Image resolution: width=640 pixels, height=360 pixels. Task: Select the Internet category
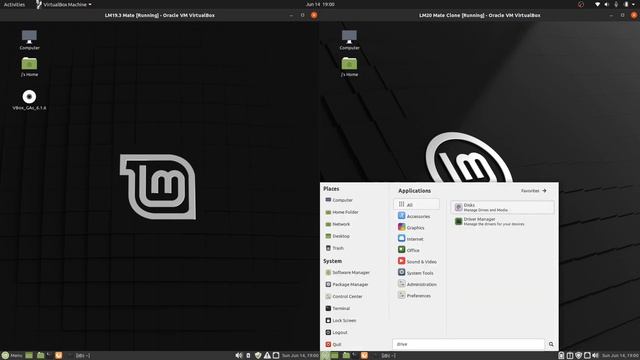click(x=411, y=239)
